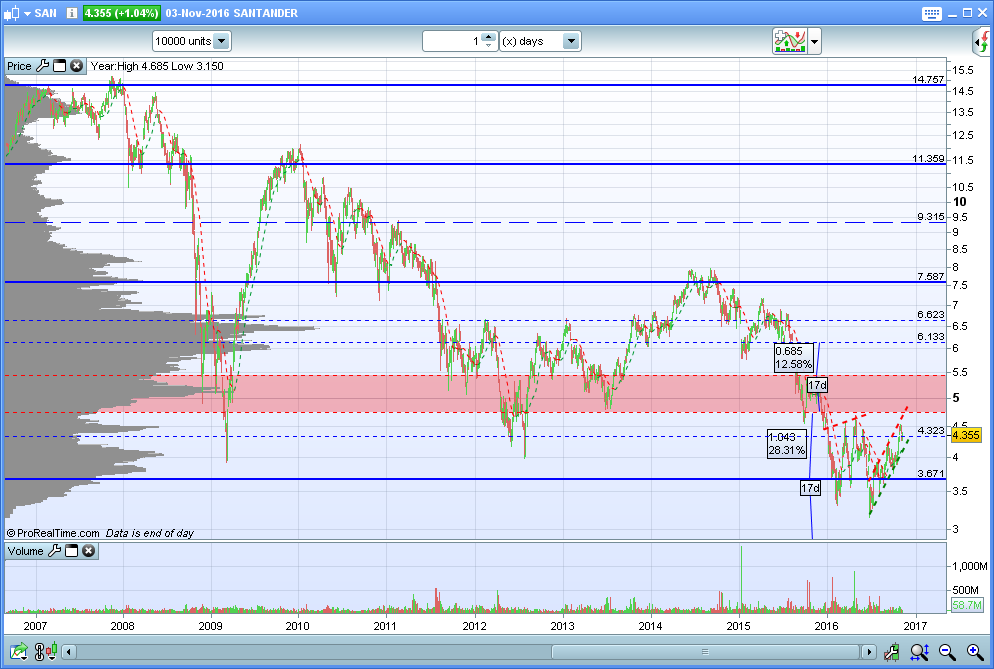Image resolution: width=994 pixels, height=669 pixels.
Task: Click the candlestick chart style icon
Action: pyautogui.click(x=12, y=13)
